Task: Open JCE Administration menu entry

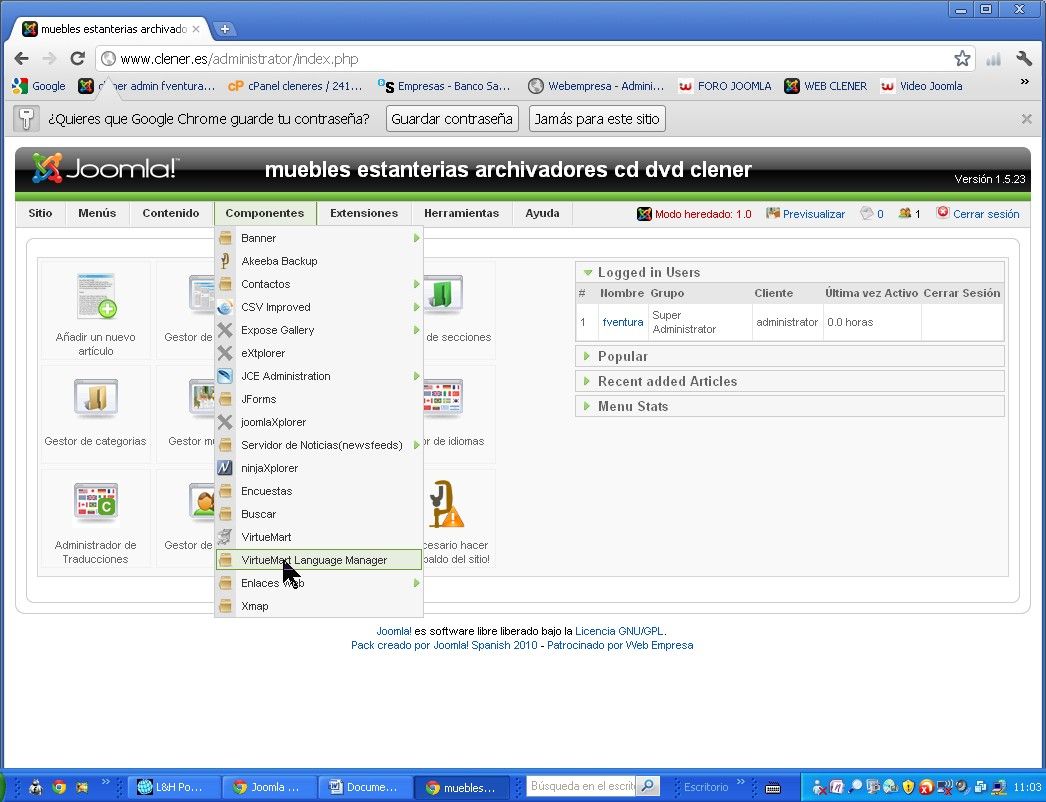Action: pos(319,376)
